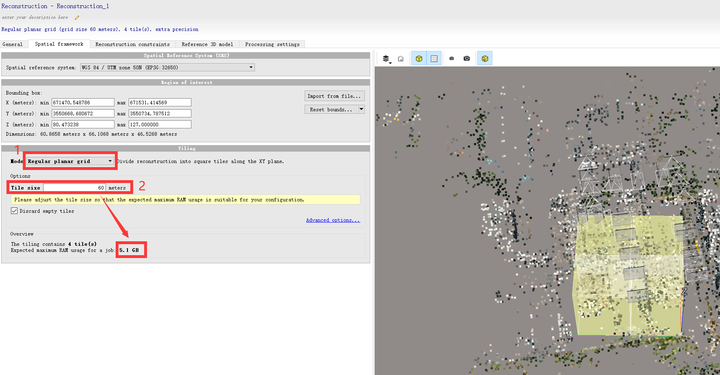Image resolution: width=720 pixels, height=375 pixels.
Task: Toggle the edit region-of-interest icon
Action: click(x=485, y=58)
